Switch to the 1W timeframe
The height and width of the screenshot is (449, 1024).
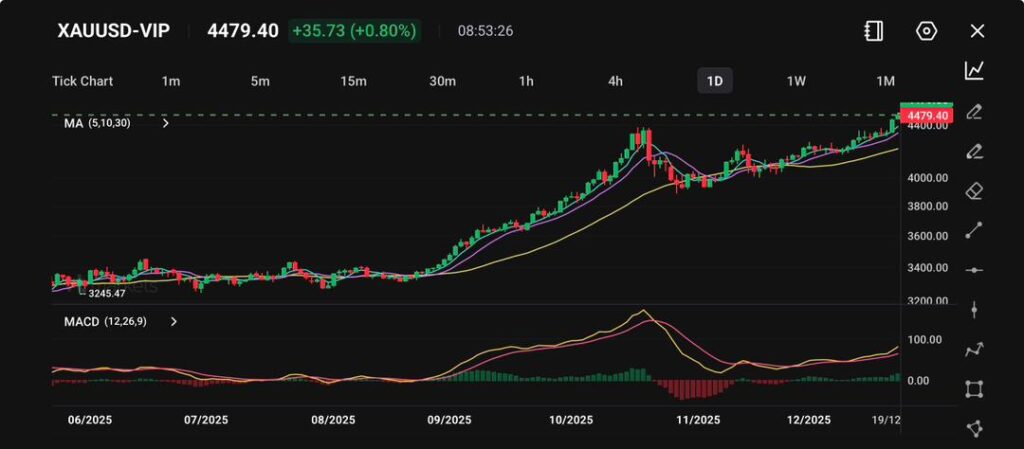pyautogui.click(x=796, y=81)
